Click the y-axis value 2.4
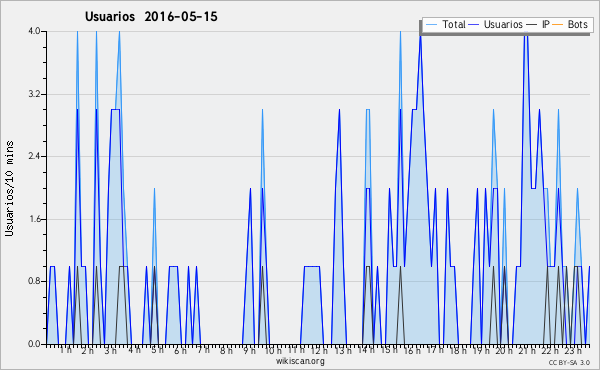Screen dimensions: 600x370 34,156
